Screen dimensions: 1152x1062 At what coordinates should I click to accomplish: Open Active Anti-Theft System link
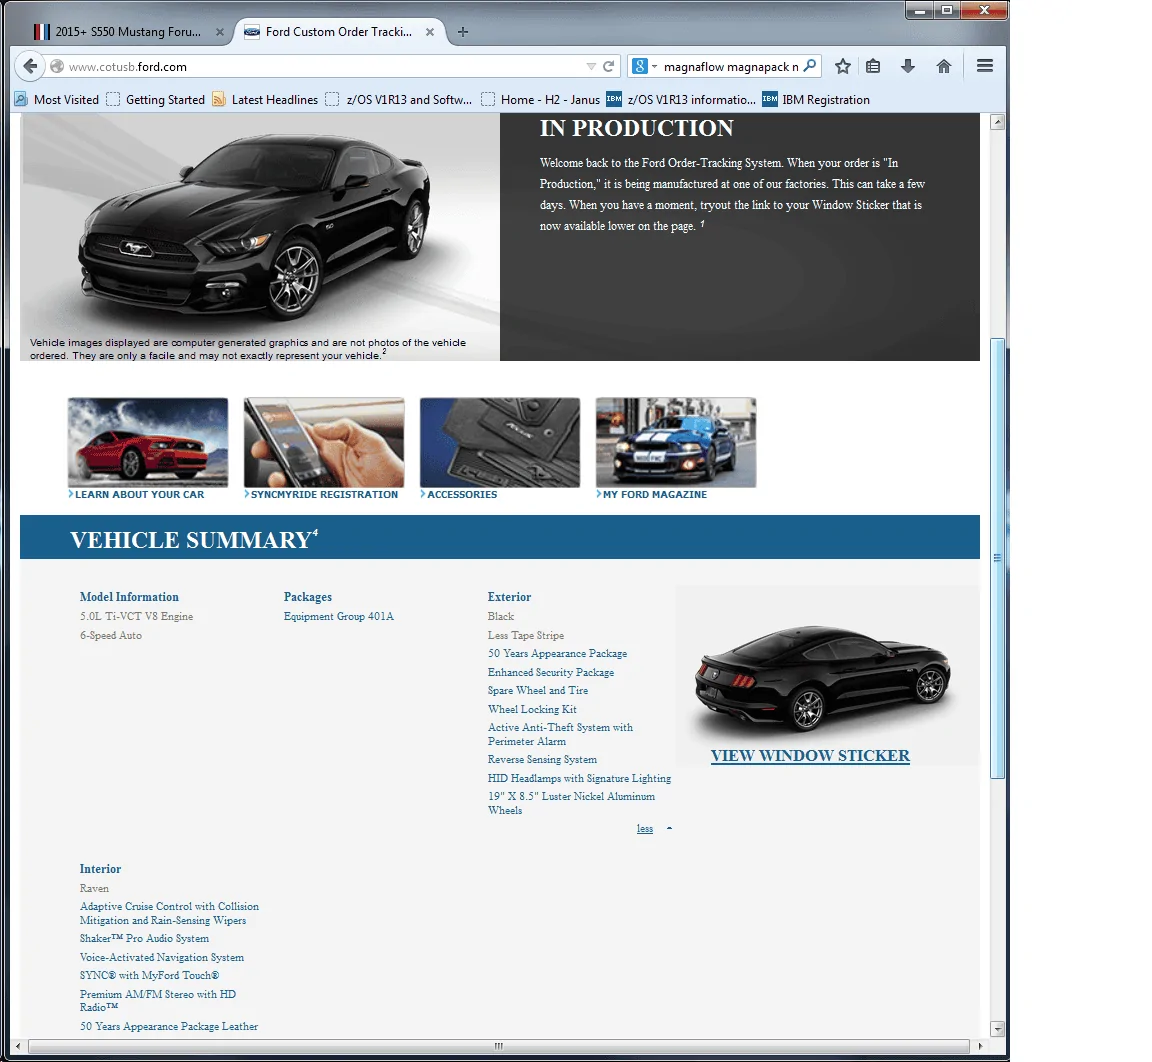click(560, 734)
